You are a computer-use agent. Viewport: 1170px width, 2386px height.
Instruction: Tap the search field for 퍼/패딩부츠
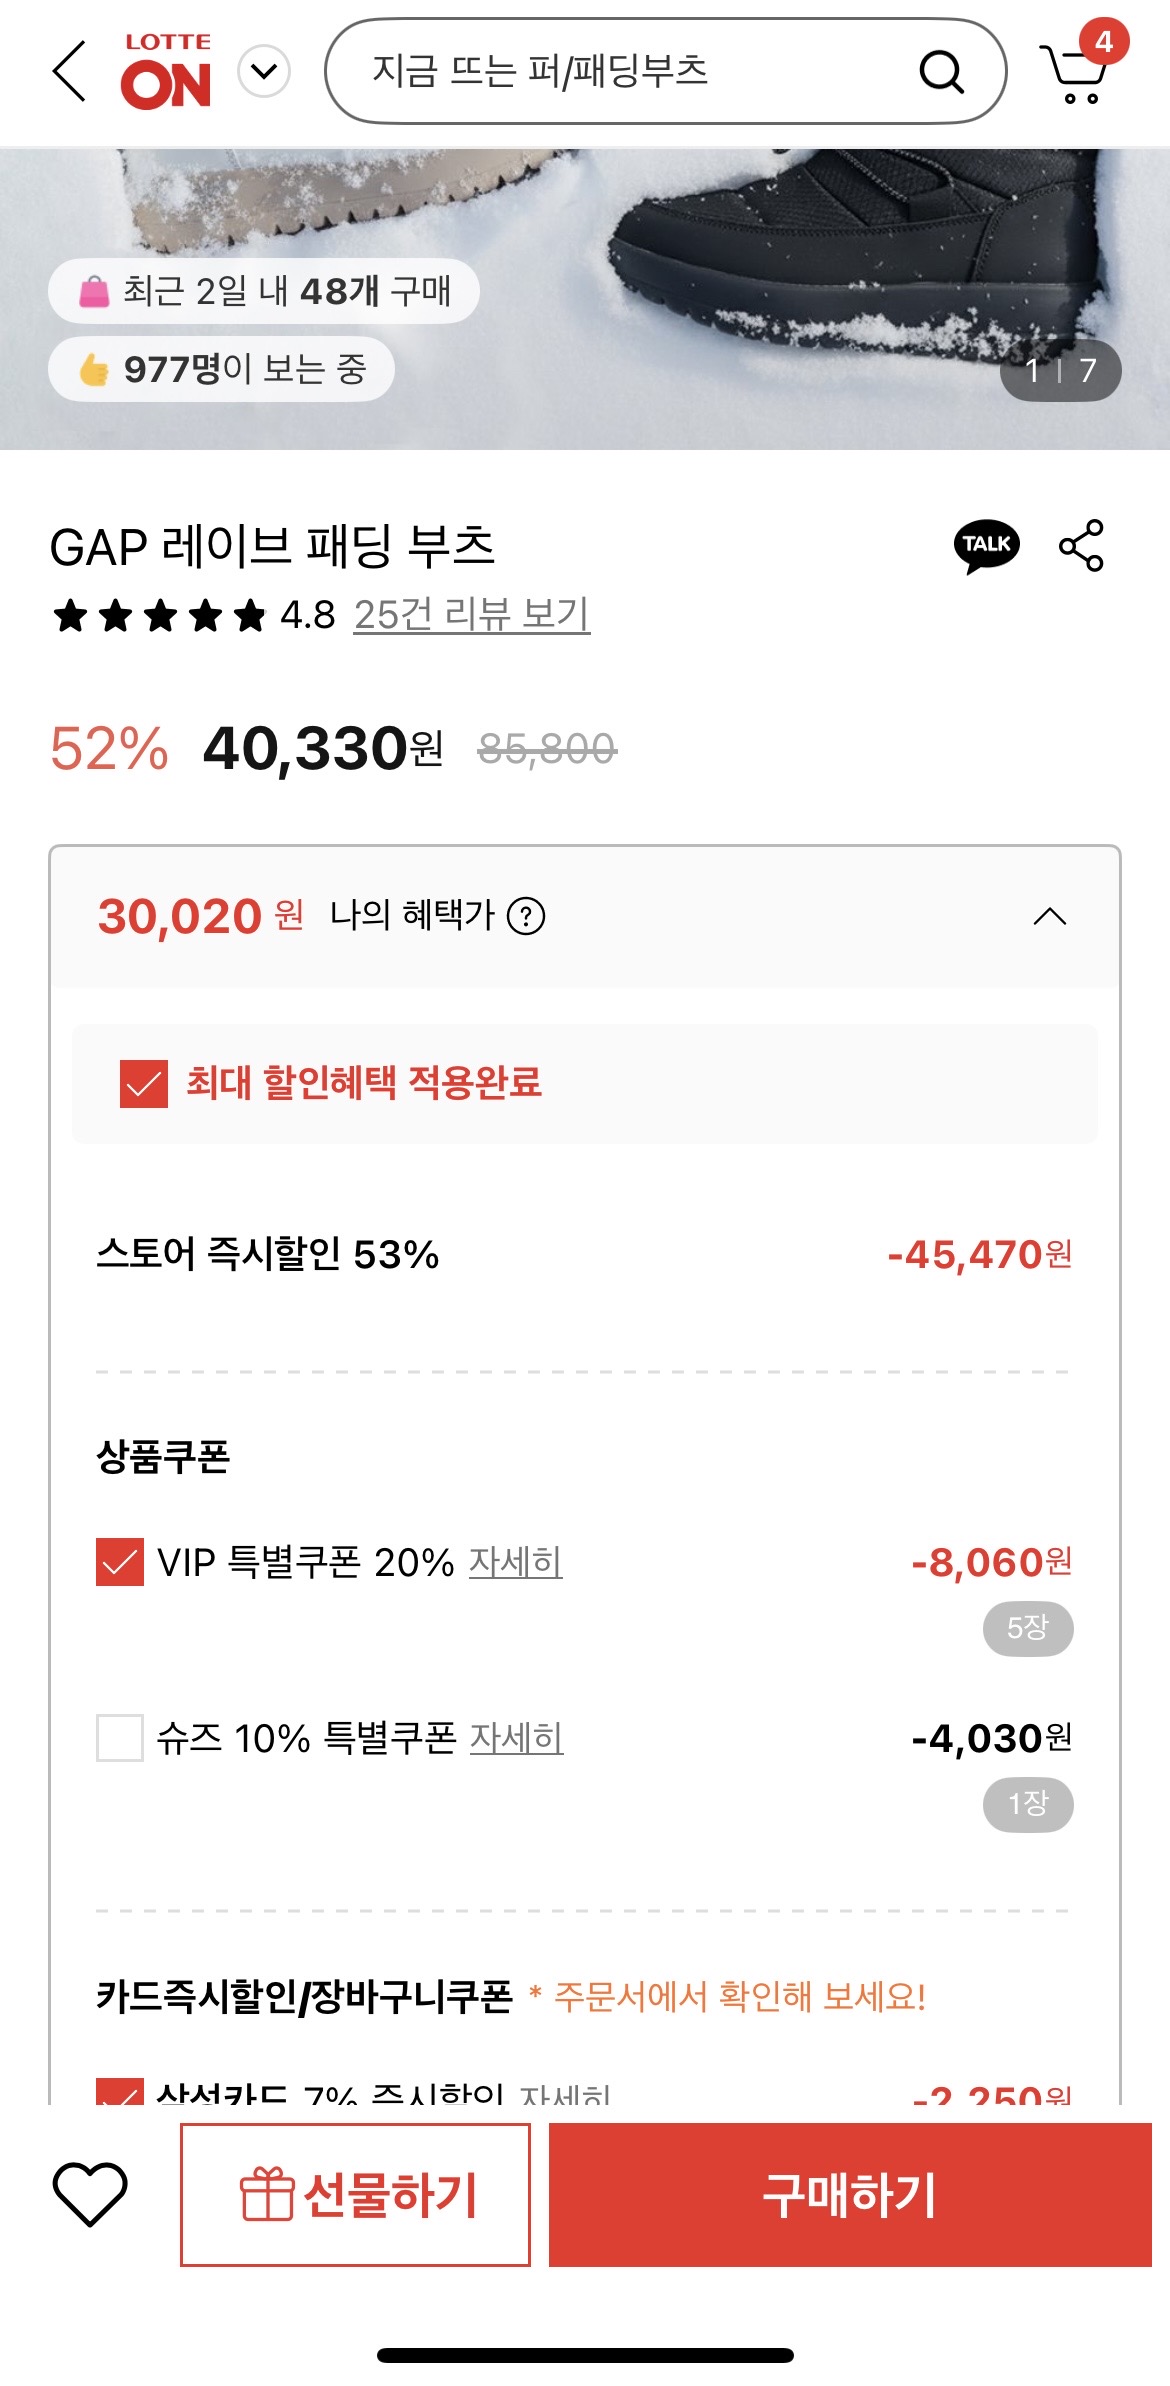pyautogui.click(x=620, y=71)
